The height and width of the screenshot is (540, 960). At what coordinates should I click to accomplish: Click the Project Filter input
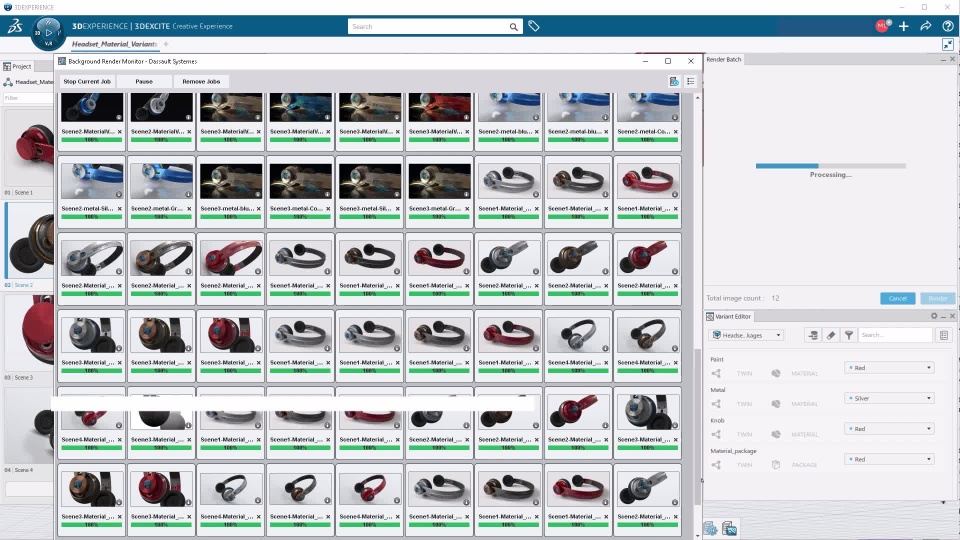point(28,98)
